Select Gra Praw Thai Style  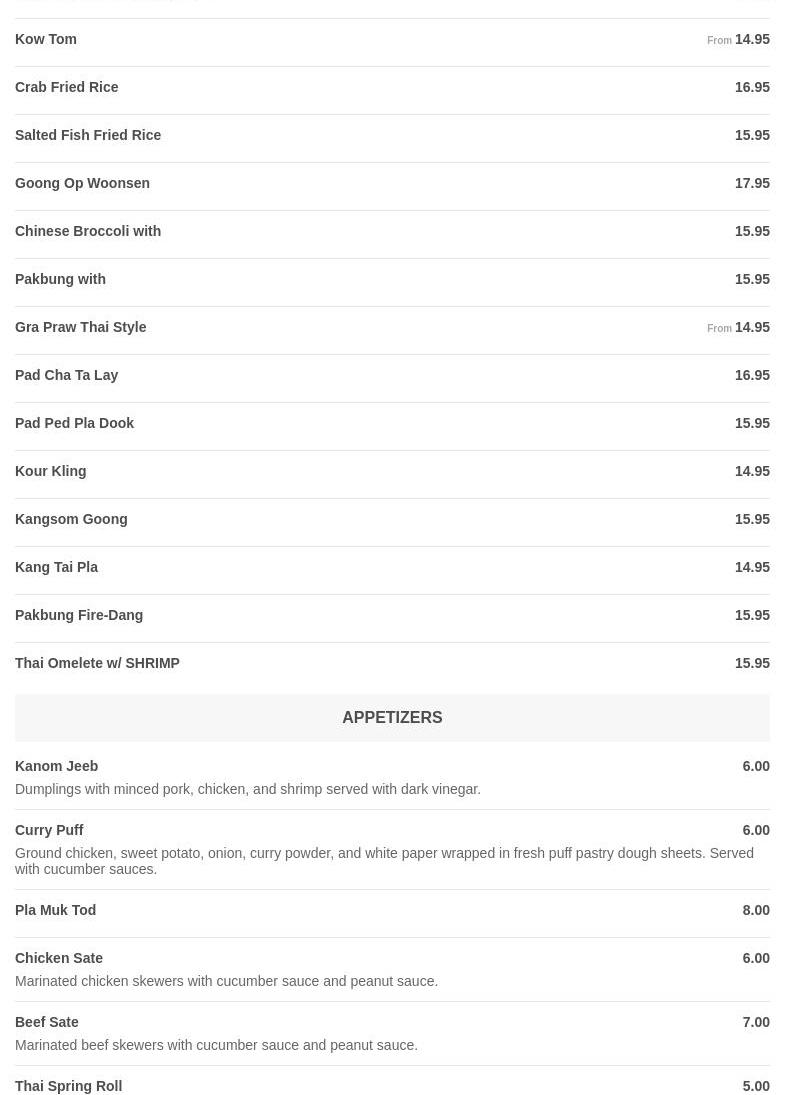coord(81,327)
